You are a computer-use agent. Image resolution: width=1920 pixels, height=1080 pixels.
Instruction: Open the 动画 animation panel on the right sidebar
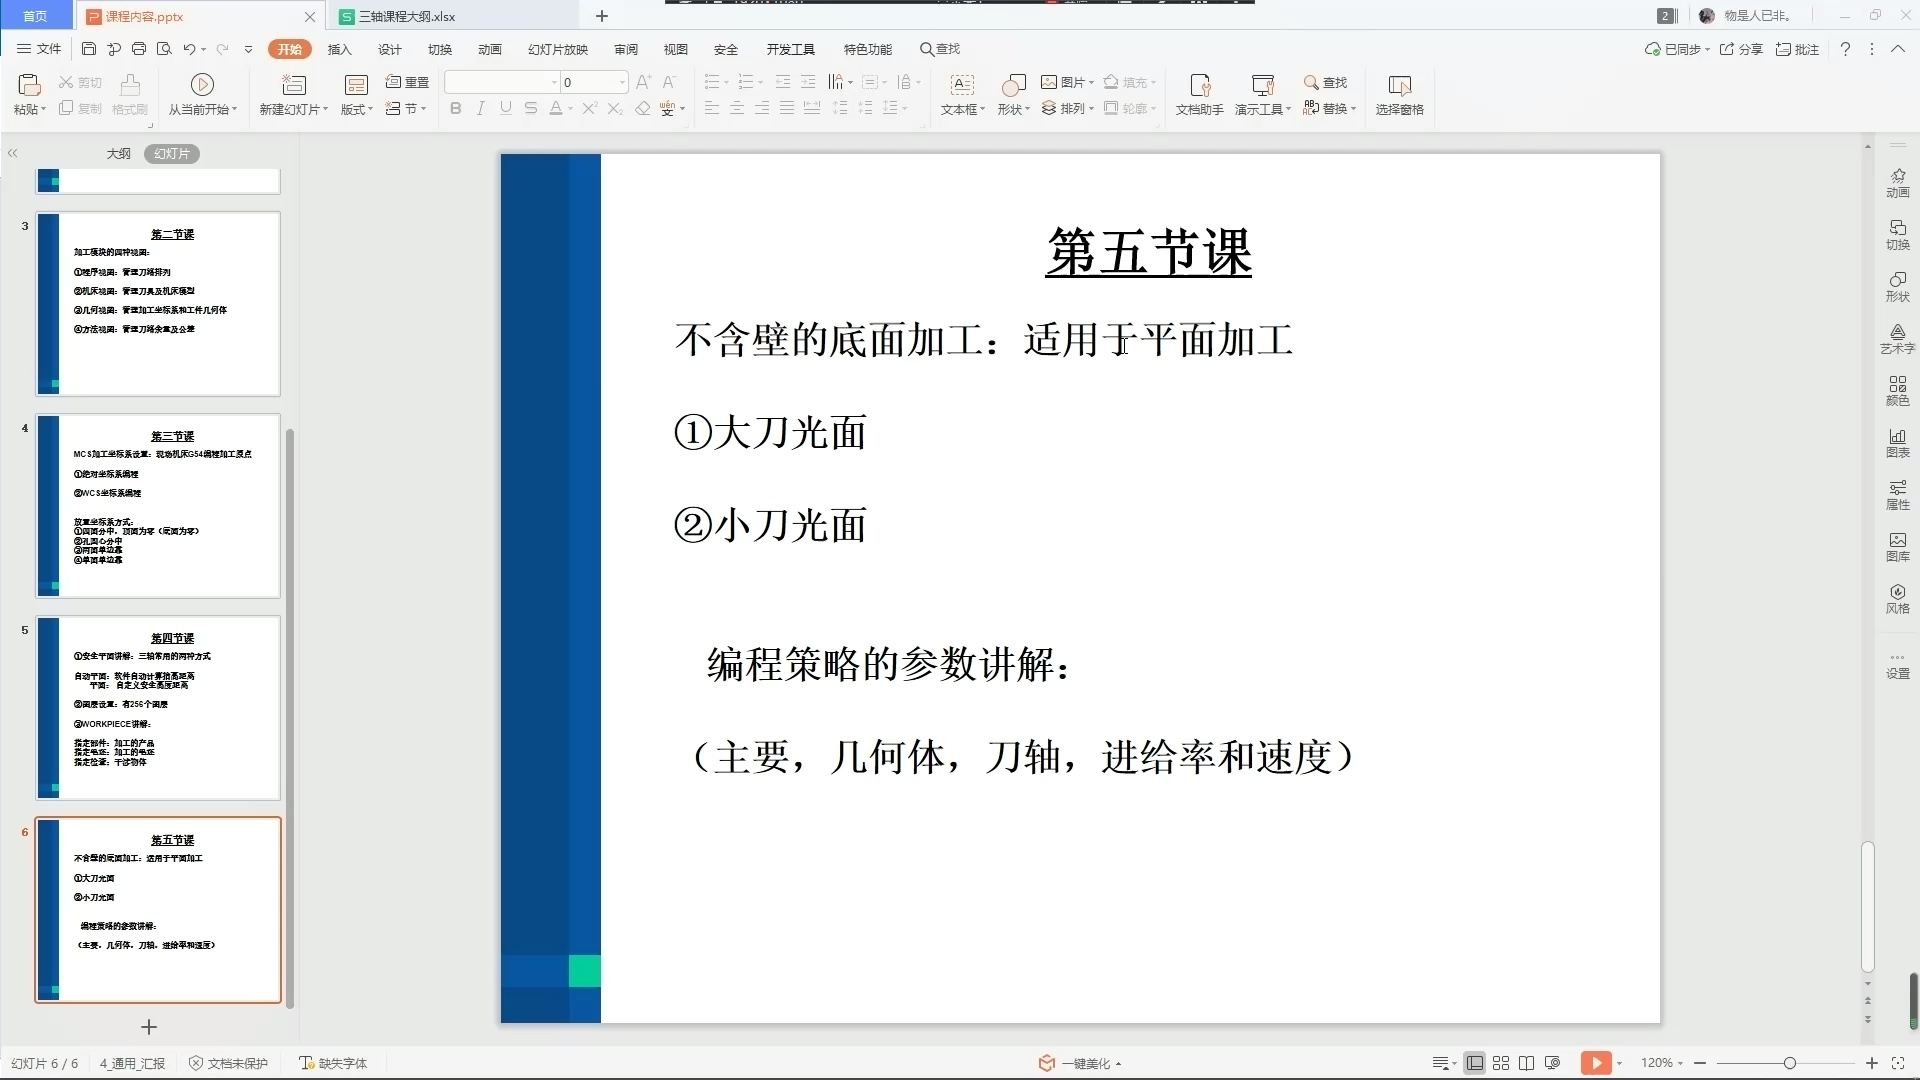coord(1897,182)
